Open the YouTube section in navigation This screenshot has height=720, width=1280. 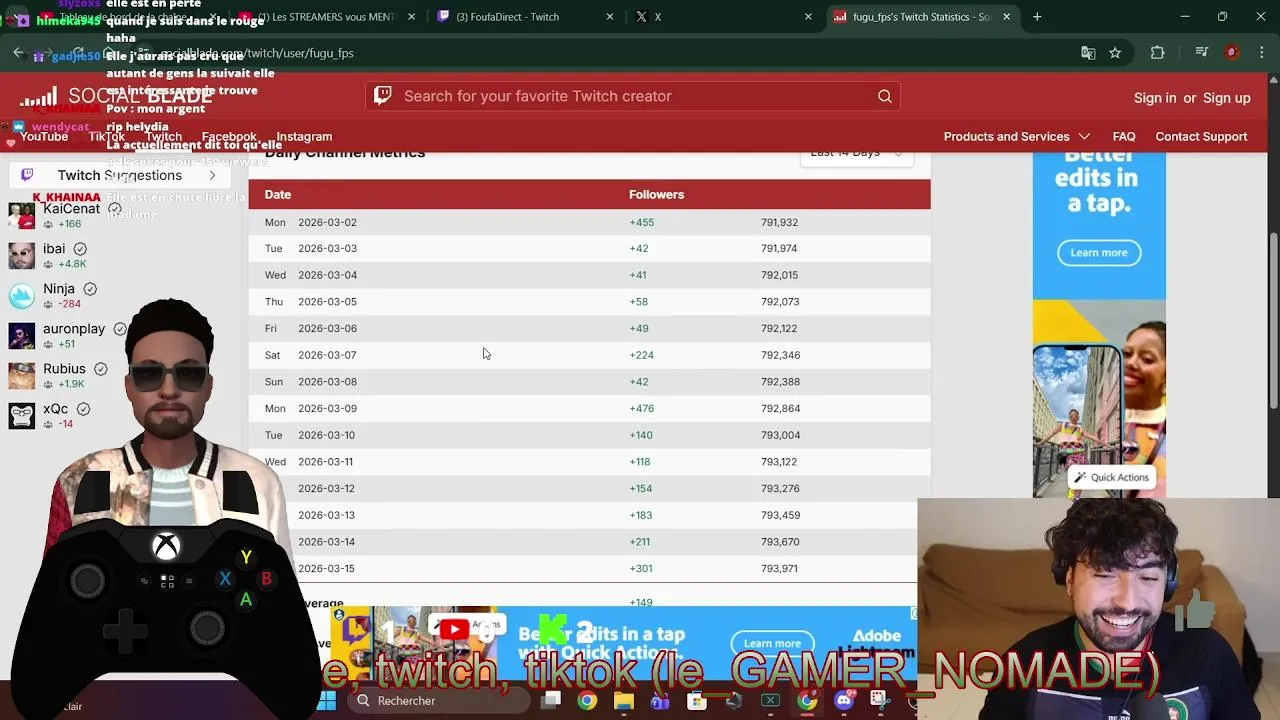(x=44, y=136)
